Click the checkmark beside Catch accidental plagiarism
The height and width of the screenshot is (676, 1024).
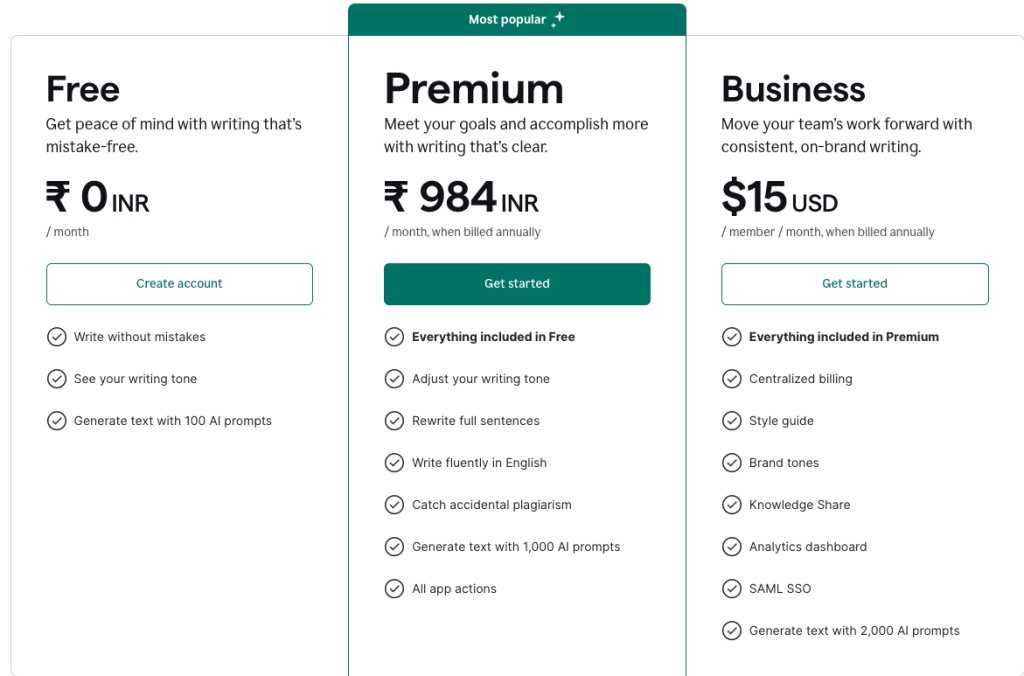(395, 505)
